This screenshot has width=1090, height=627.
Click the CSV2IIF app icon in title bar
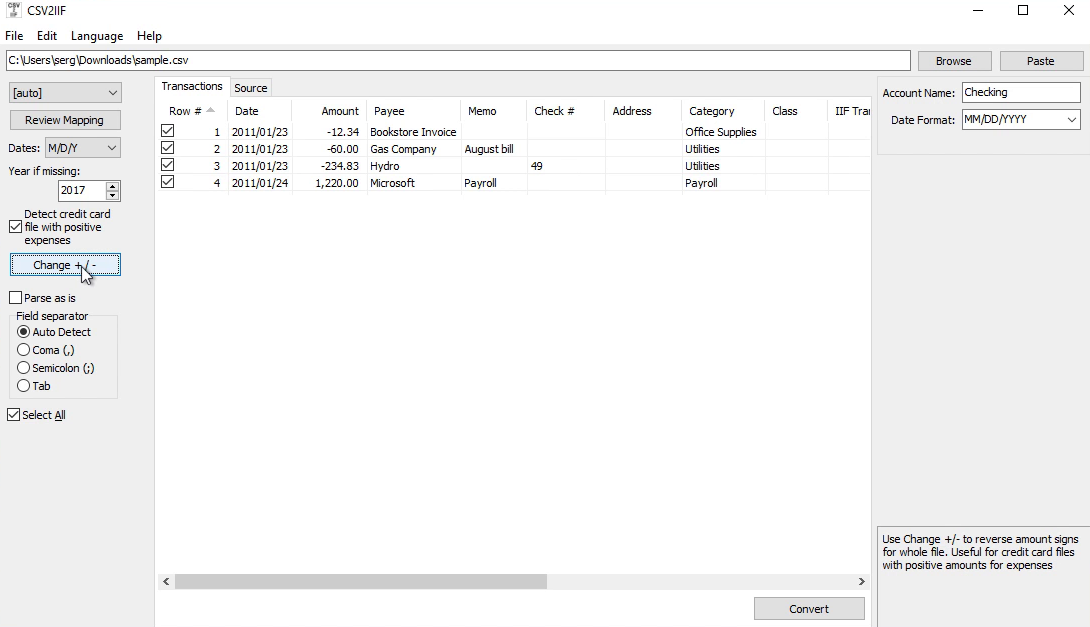(13, 10)
